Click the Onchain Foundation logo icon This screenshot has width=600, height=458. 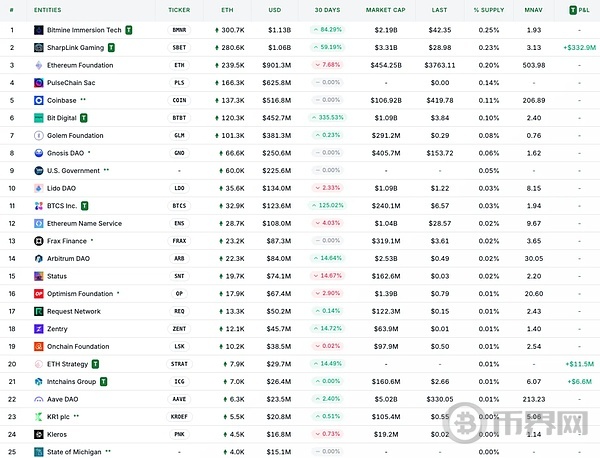tap(39, 347)
